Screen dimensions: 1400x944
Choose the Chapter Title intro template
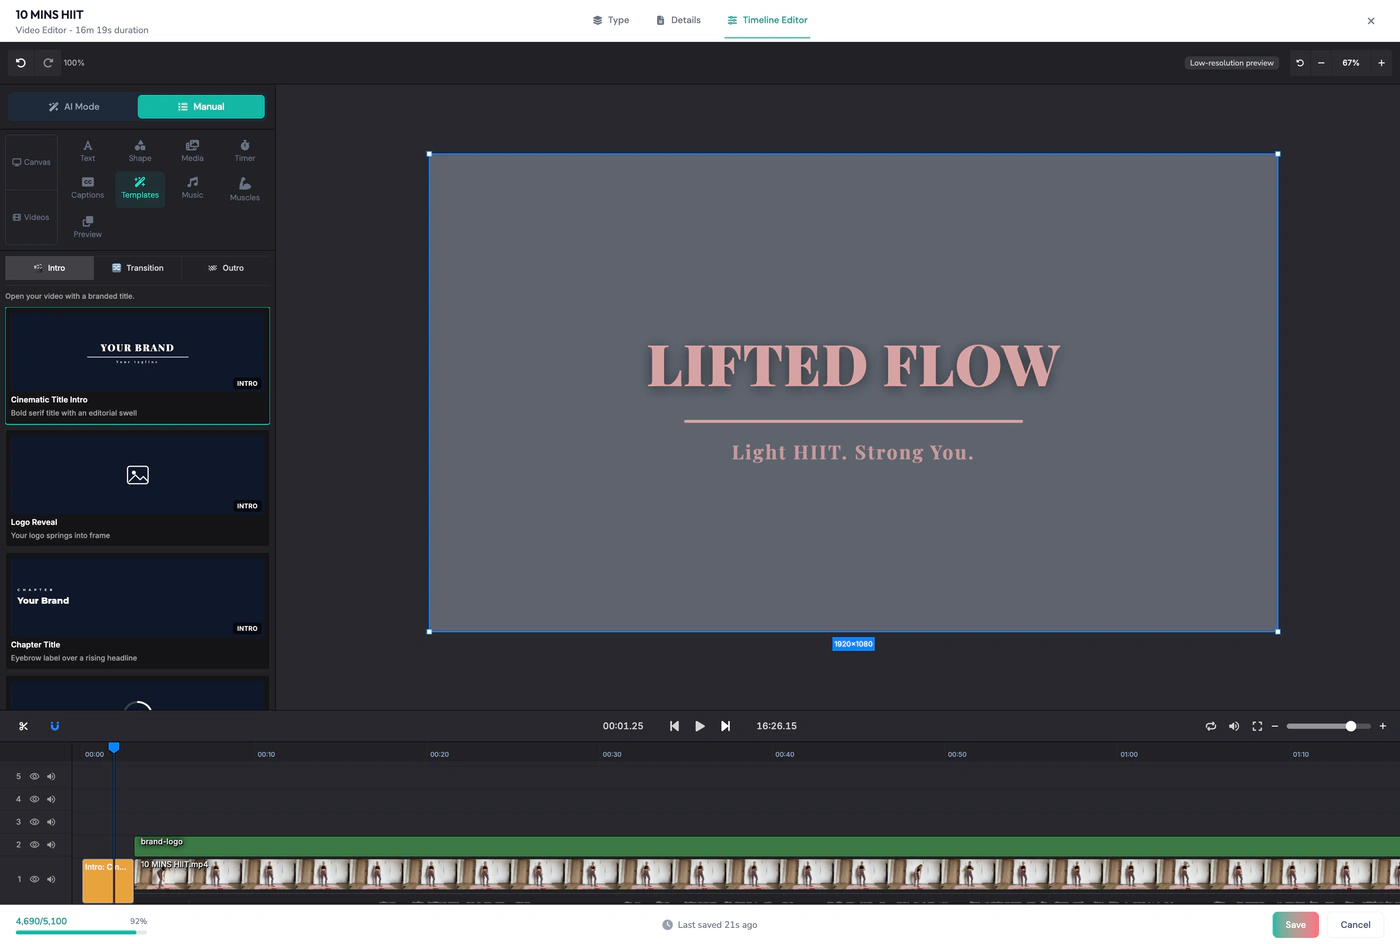(x=138, y=610)
